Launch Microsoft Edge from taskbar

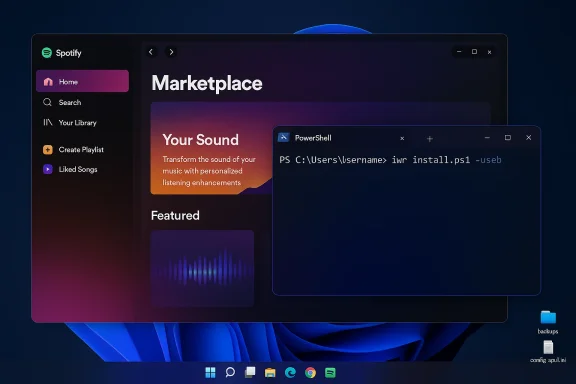[290, 373]
